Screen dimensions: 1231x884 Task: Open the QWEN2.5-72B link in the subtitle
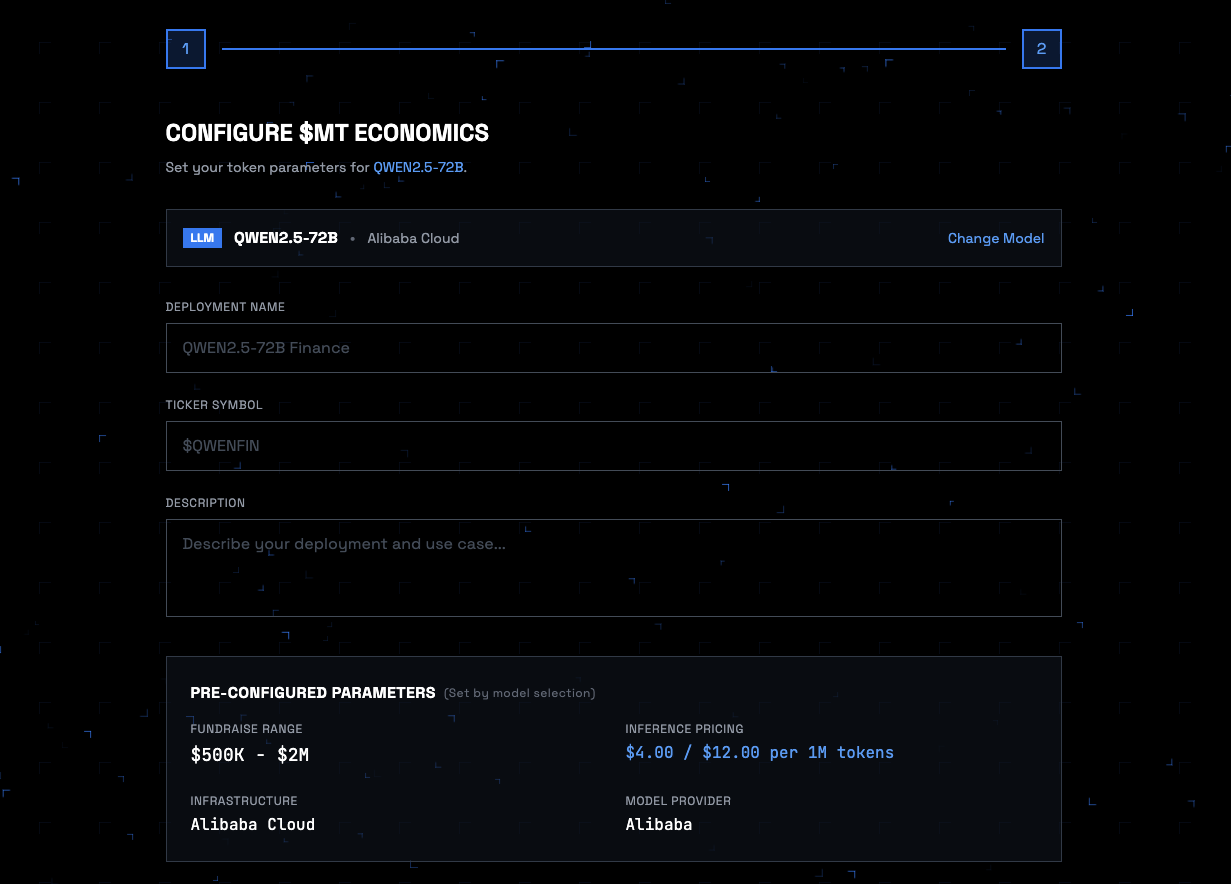418,167
